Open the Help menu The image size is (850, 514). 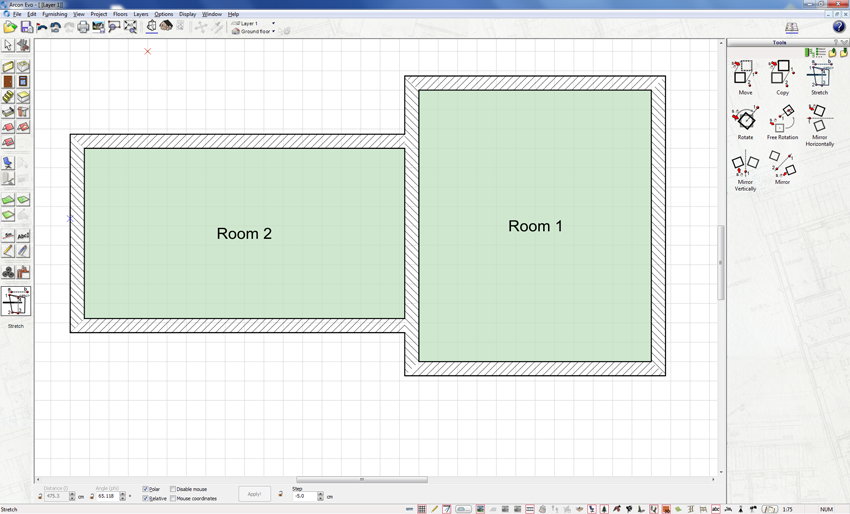pyautogui.click(x=233, y=14)
